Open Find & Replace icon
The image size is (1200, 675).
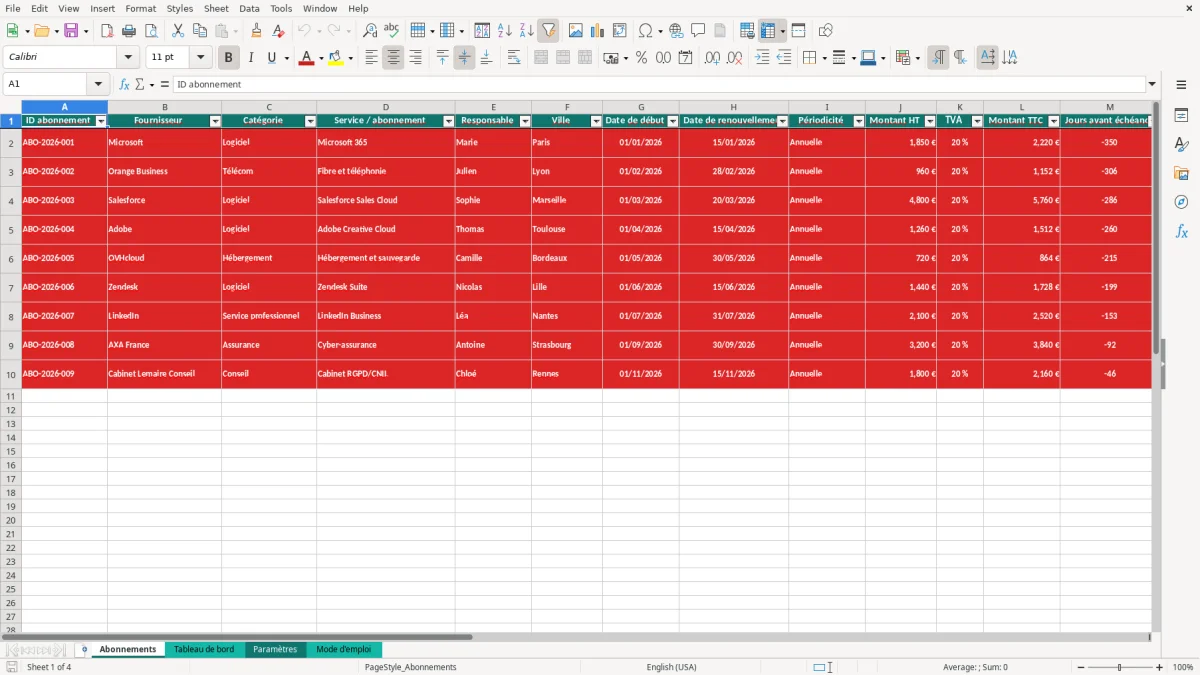click(x=370, y=31)
